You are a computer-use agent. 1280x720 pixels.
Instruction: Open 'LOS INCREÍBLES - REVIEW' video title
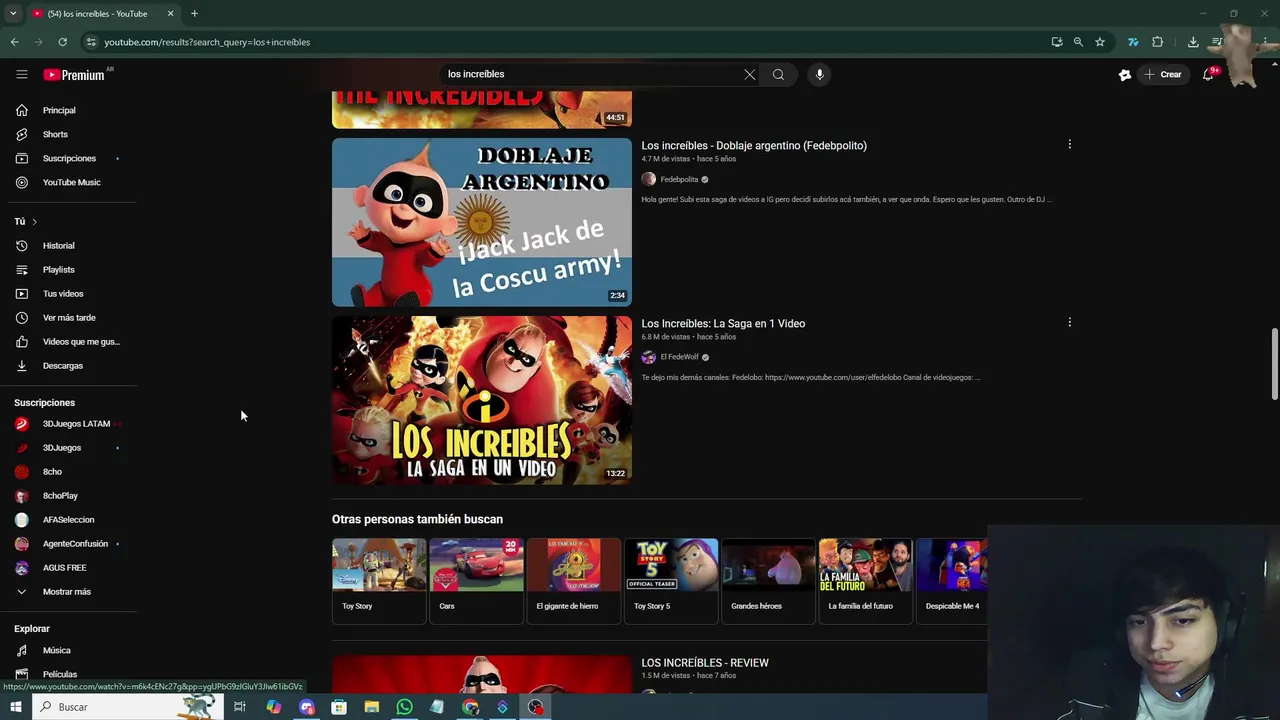705,663
